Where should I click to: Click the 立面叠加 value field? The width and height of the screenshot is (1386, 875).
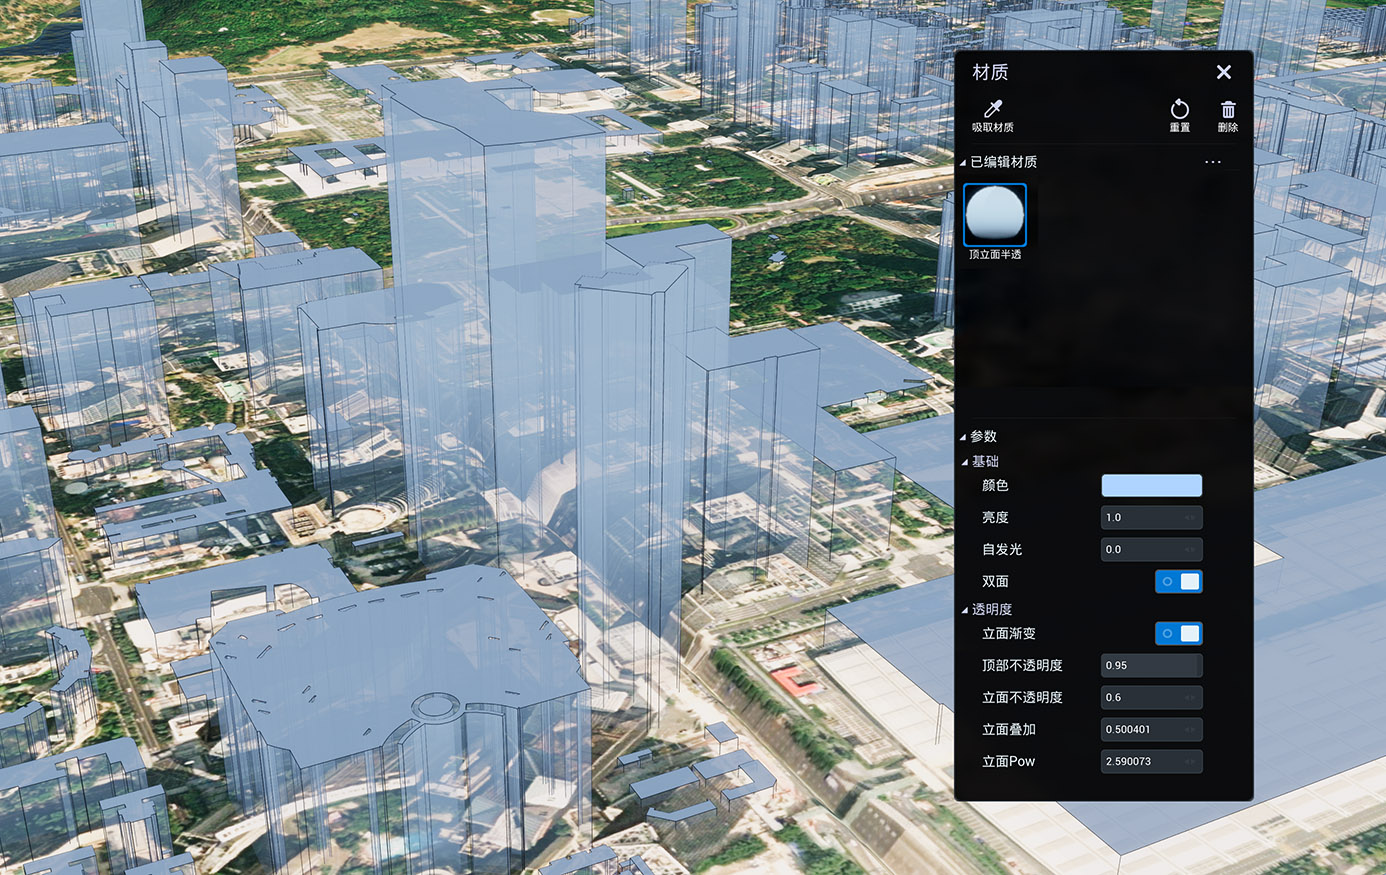click(x=1140, y=730)
